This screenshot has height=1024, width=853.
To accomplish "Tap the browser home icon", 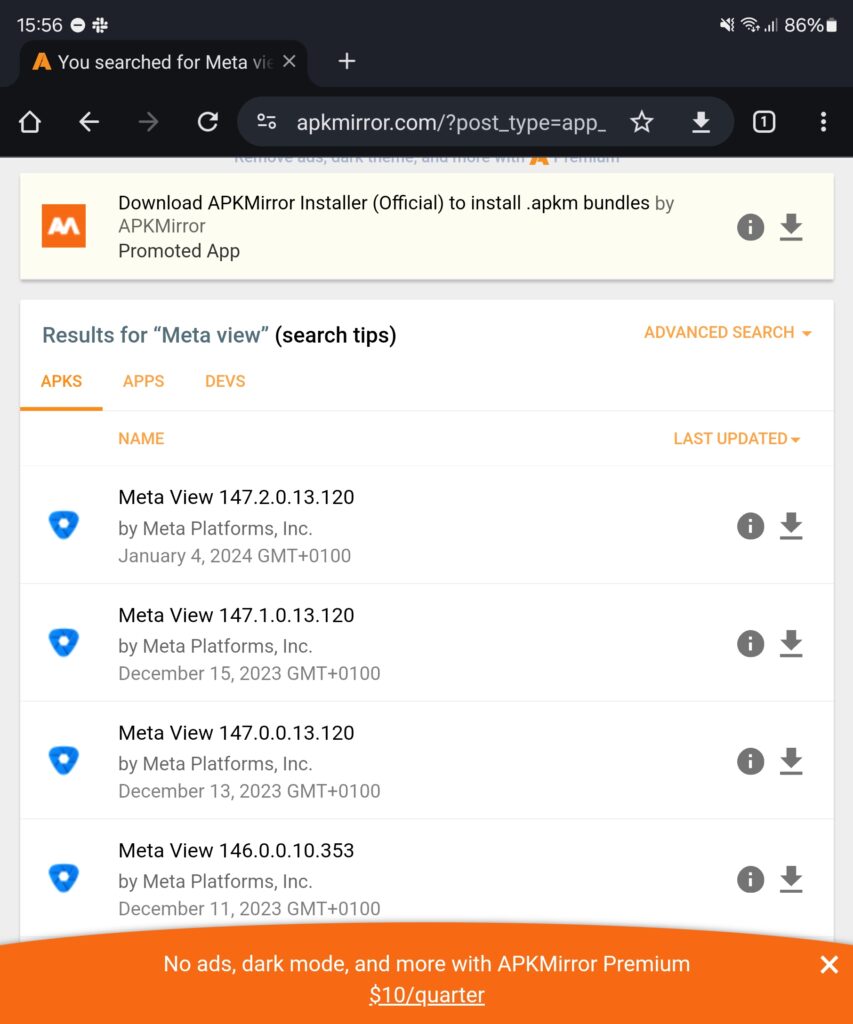I will pyautogui.click(x=30, y=122).
